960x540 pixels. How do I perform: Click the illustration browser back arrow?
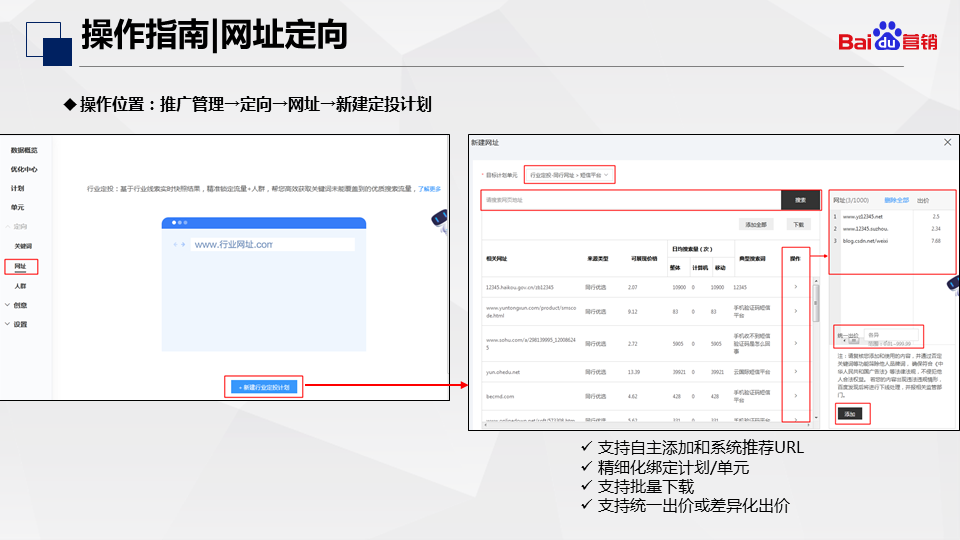(x=175, y=244)
